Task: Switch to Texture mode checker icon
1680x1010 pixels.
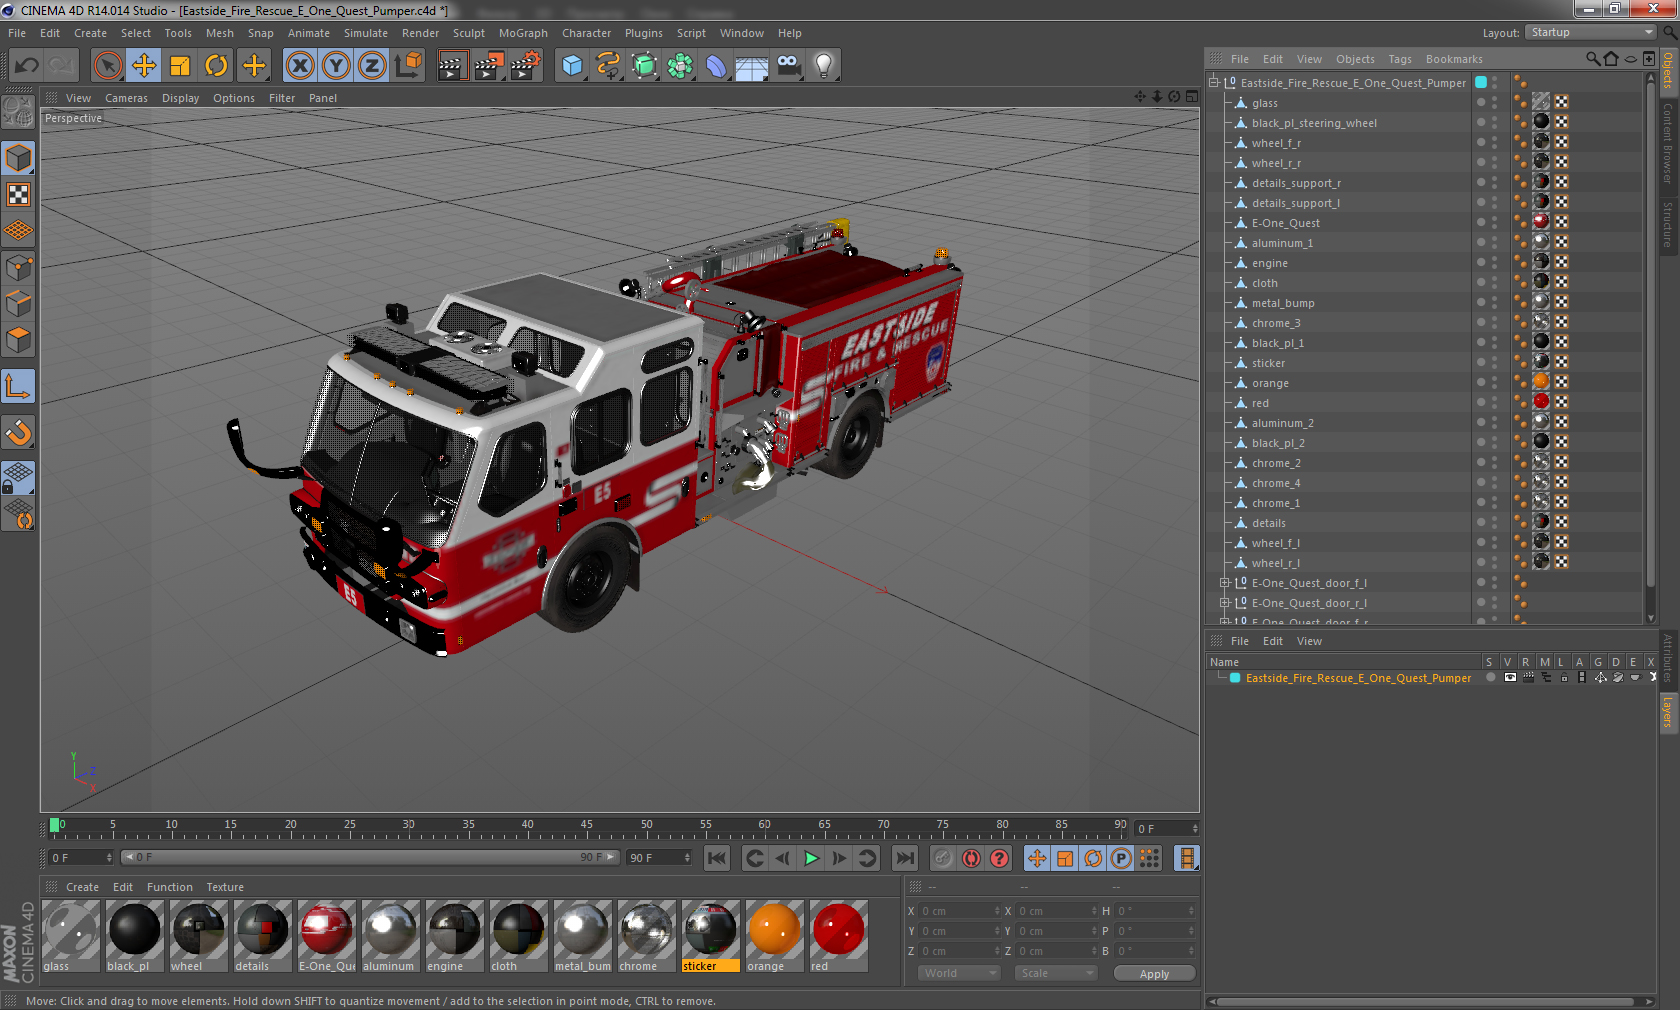Action: [x=19, y=195]
